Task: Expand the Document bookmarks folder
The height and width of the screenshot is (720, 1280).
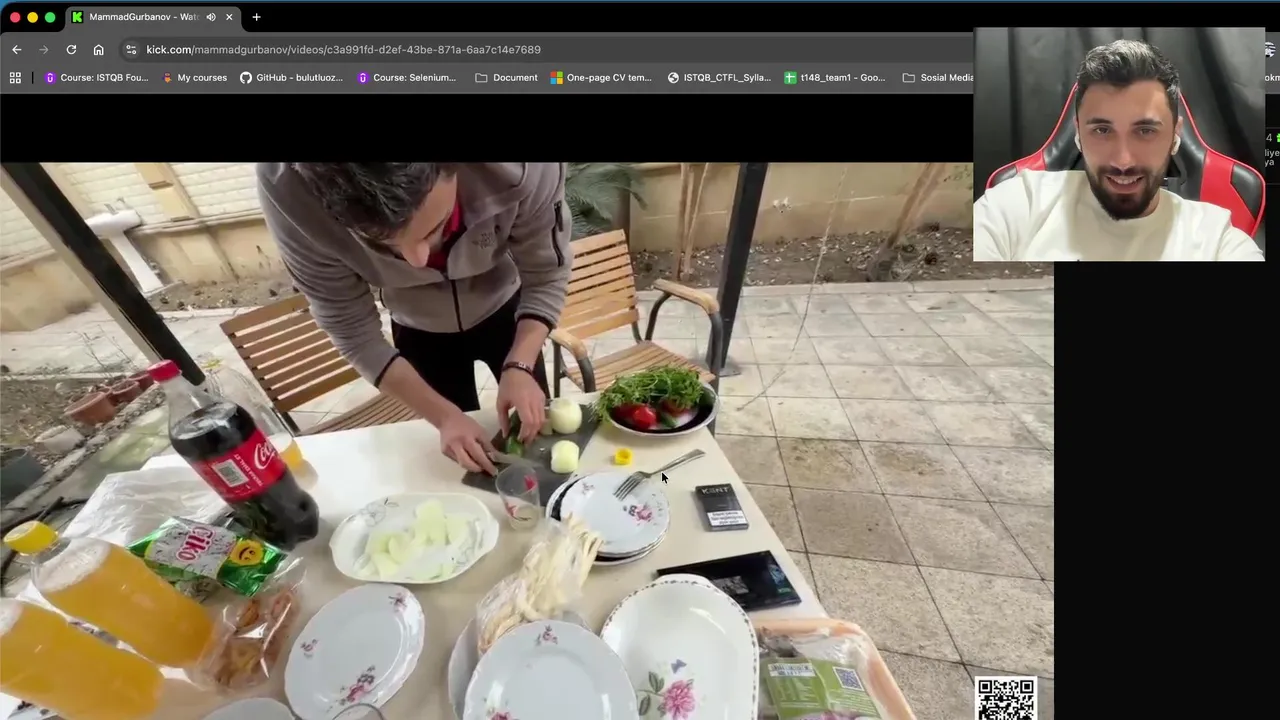Action: (x=506, y=77)
